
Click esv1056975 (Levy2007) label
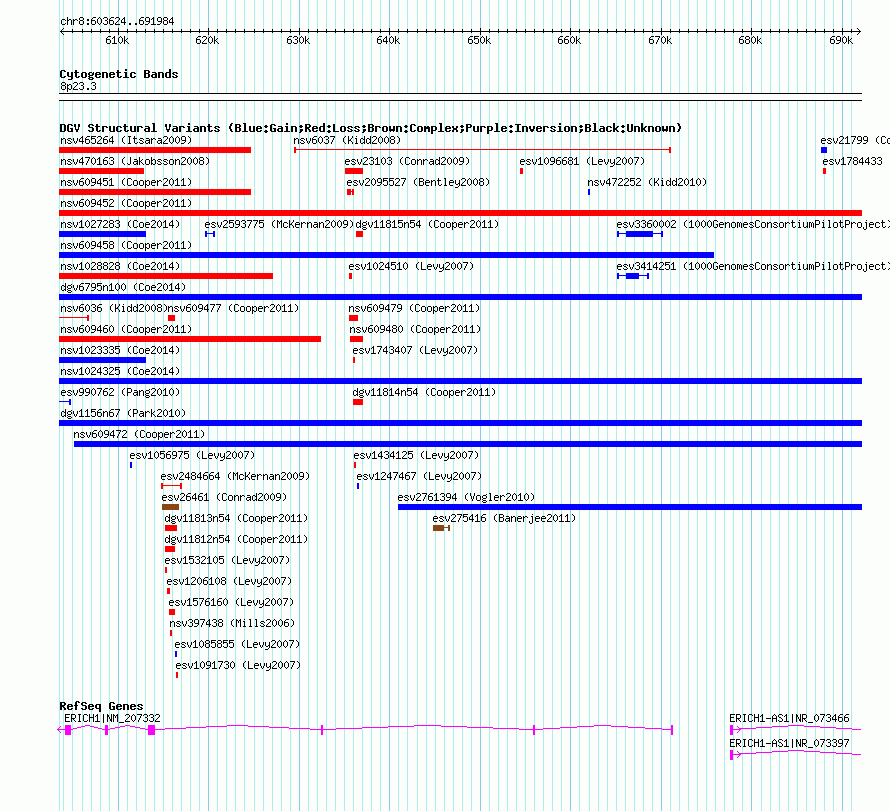point(192,455)
